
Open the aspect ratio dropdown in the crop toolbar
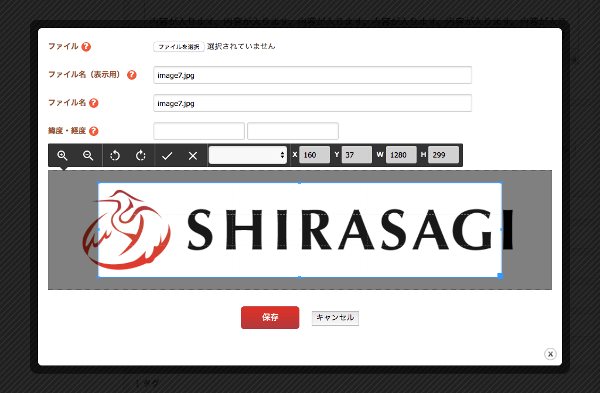click(x=248, y=155)
